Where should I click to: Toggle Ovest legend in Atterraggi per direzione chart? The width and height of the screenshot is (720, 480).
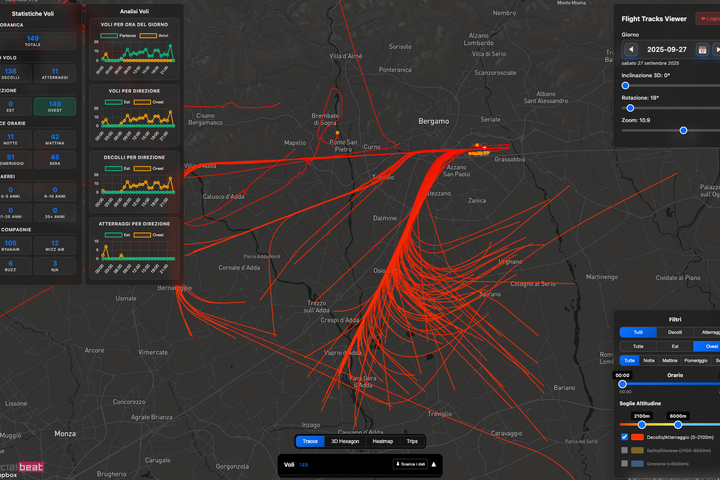149,235
